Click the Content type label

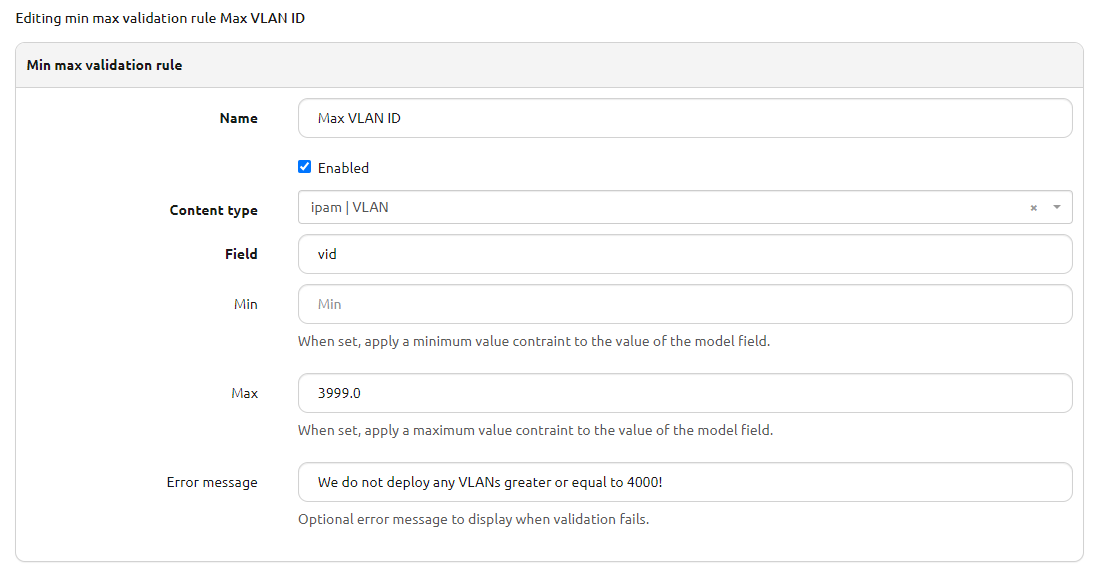point(213,210)
